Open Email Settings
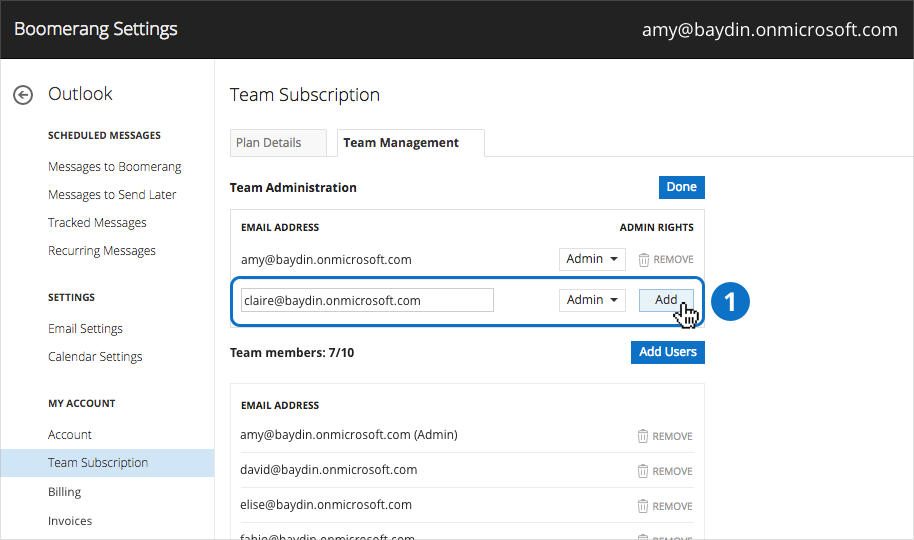The height and width of the screenshot is (540, 914). click(x=85, y=329)
